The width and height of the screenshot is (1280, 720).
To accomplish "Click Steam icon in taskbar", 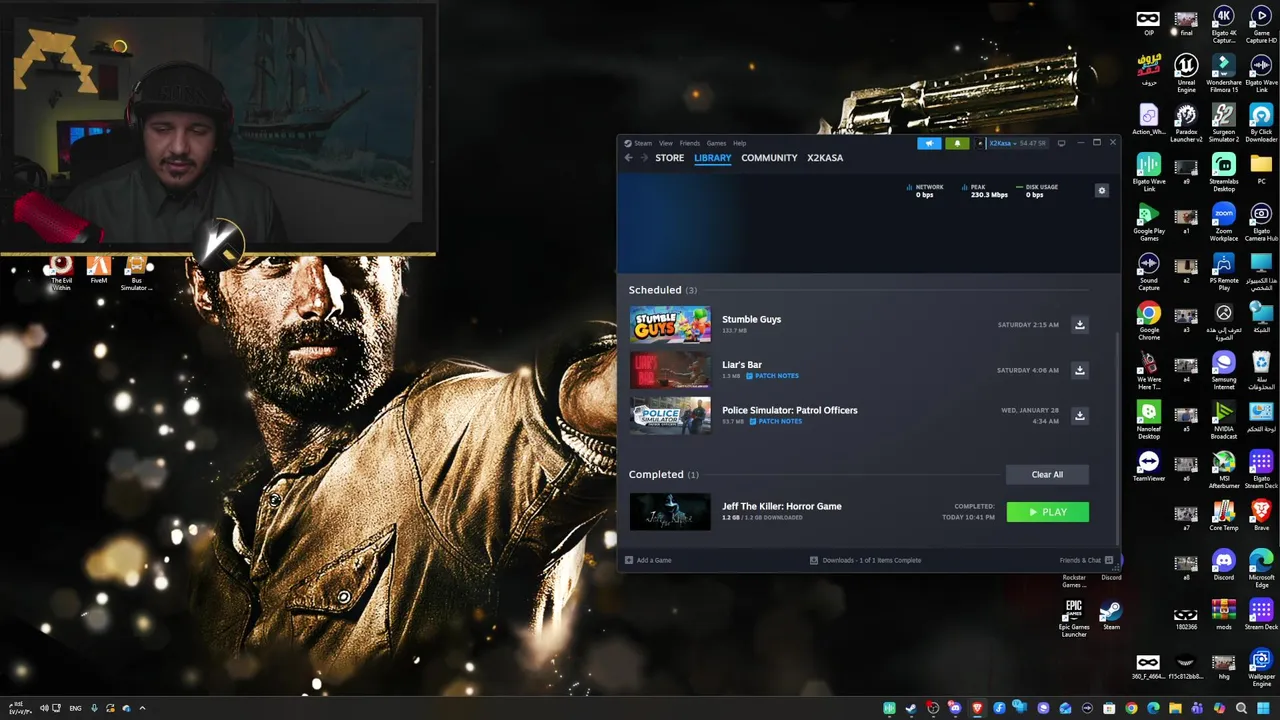I will [911, 708].
